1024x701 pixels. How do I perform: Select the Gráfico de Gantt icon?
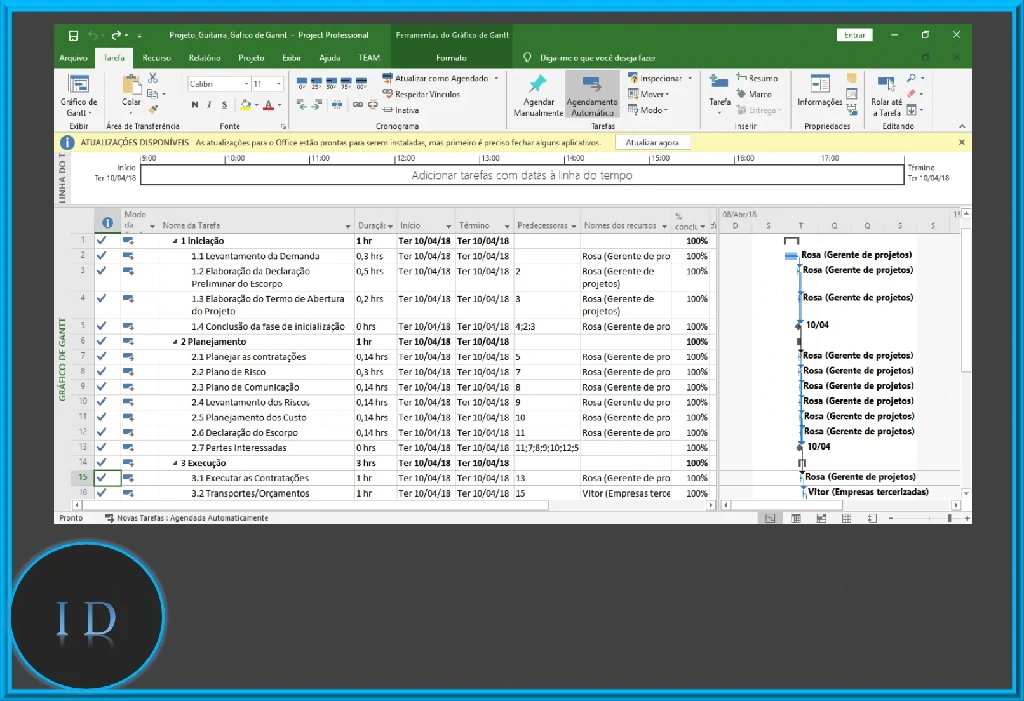[x=78, y=83]
